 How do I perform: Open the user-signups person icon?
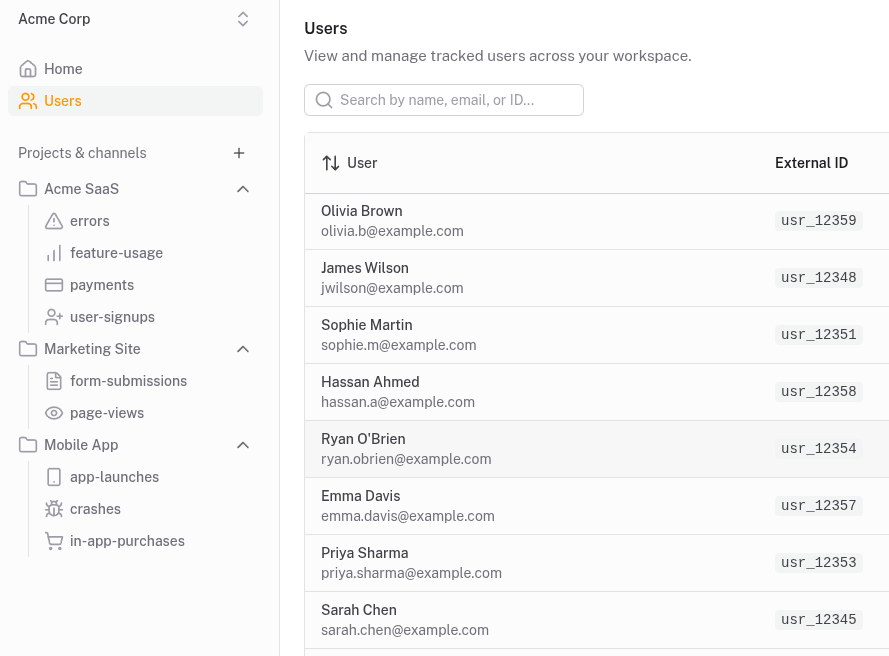click(x=54, y=316)
